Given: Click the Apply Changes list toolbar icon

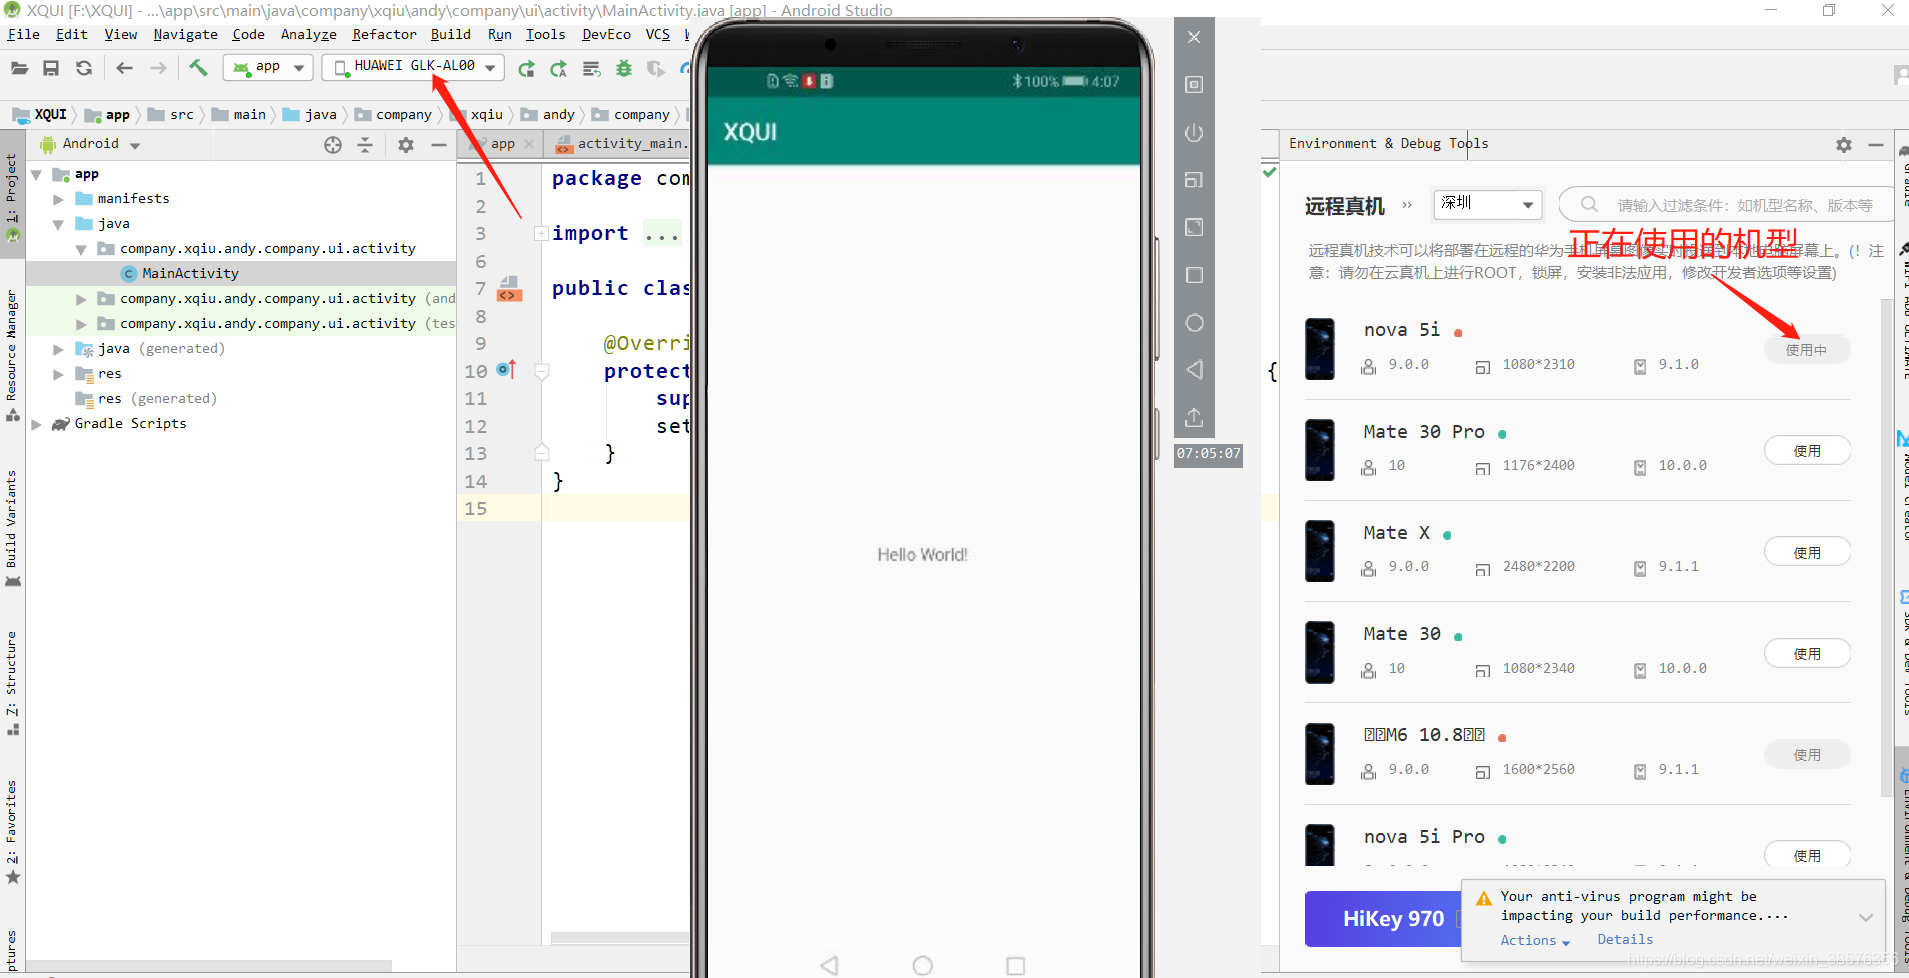Looking at the screenshot, I should (x=592, y=68).
